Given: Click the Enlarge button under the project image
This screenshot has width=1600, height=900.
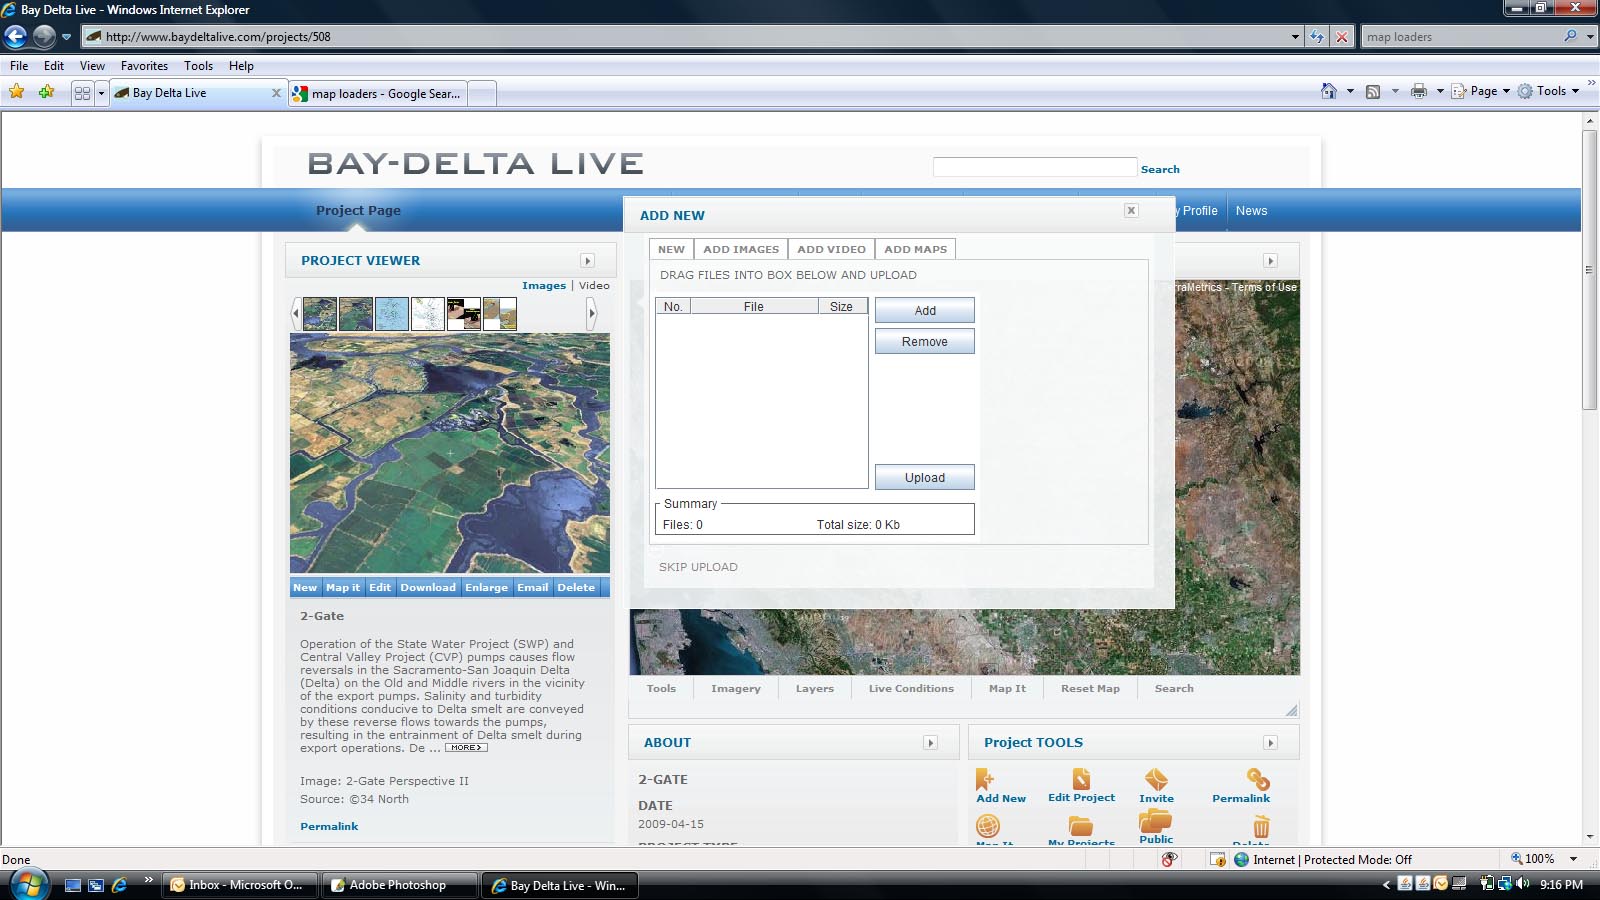Looking at the screenshot, I should [x=486, y=588].
